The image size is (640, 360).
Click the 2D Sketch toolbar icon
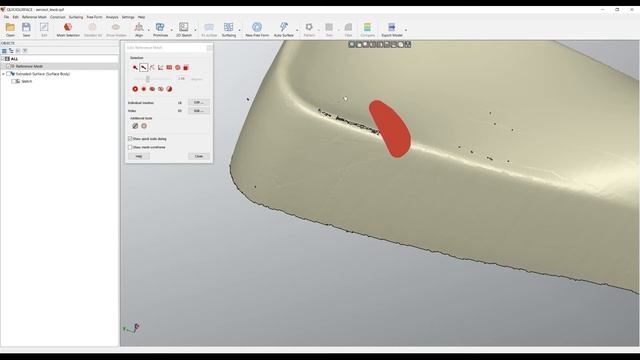coord(184,27)
